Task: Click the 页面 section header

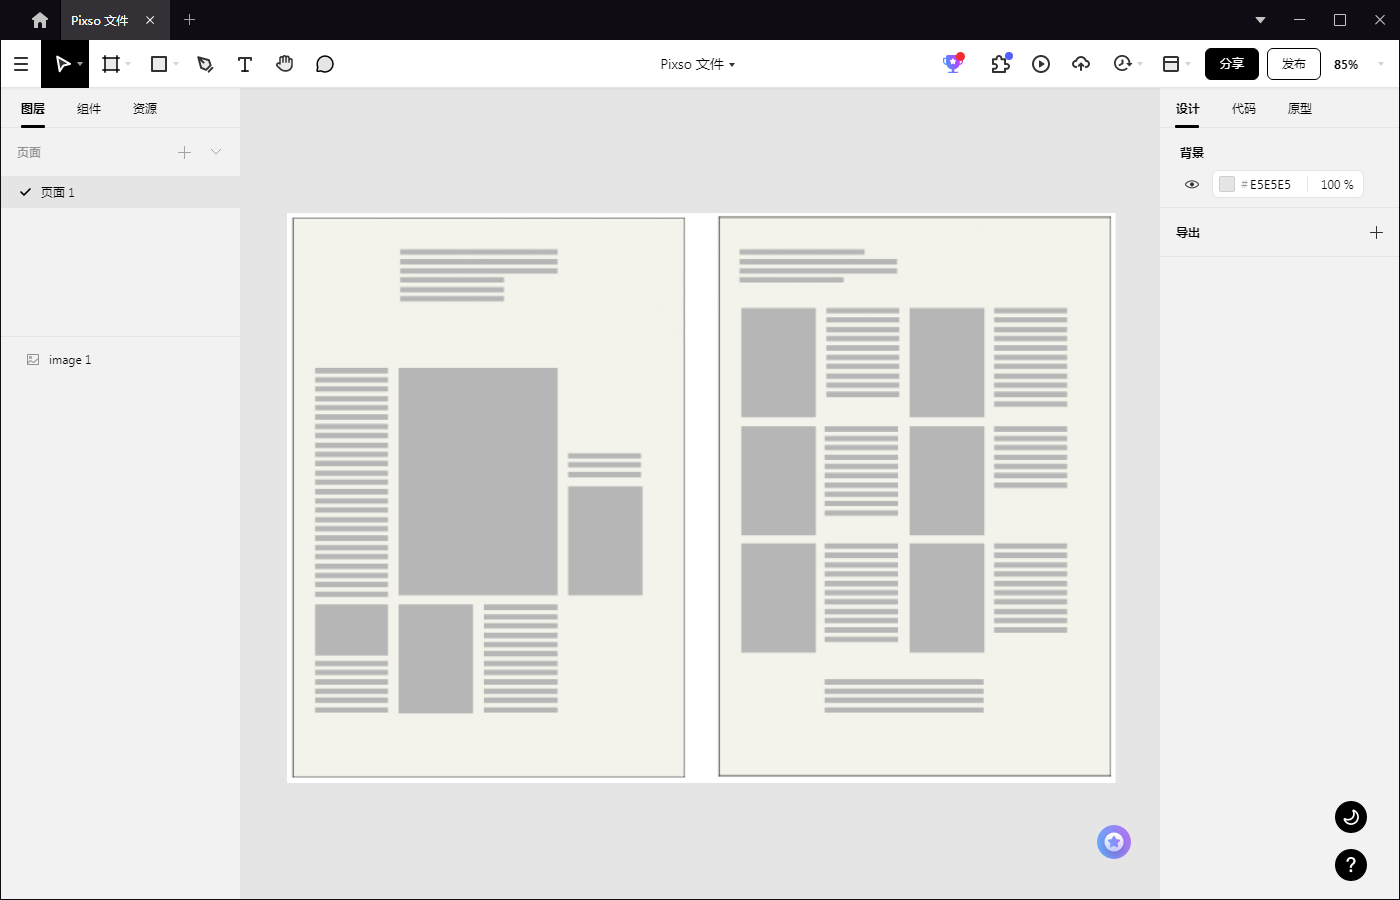Action: point(29,152)
